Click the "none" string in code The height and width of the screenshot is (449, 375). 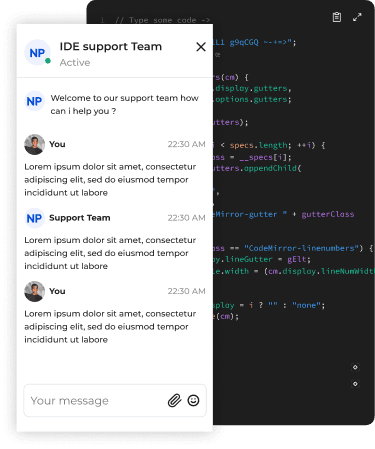pos(306,305)
